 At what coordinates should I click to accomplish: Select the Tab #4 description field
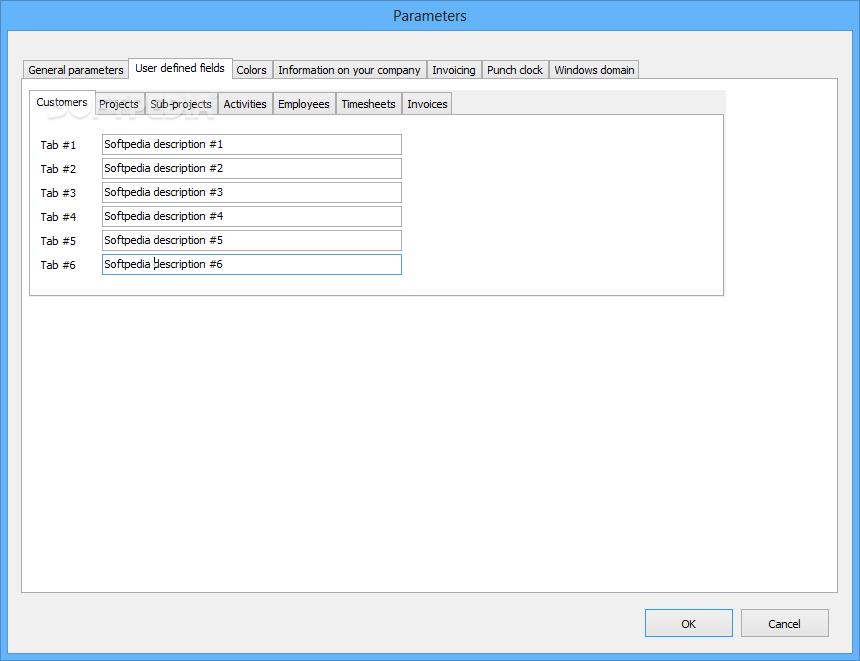252,216
